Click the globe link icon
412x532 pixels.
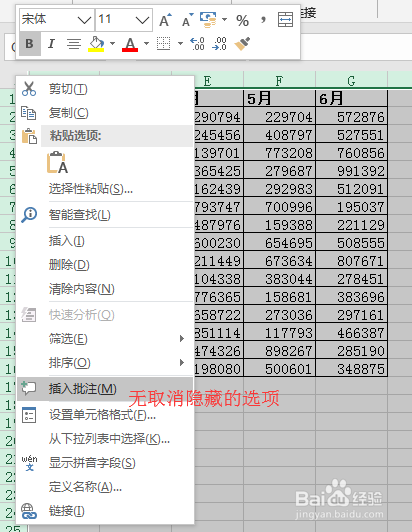(29, 511)
